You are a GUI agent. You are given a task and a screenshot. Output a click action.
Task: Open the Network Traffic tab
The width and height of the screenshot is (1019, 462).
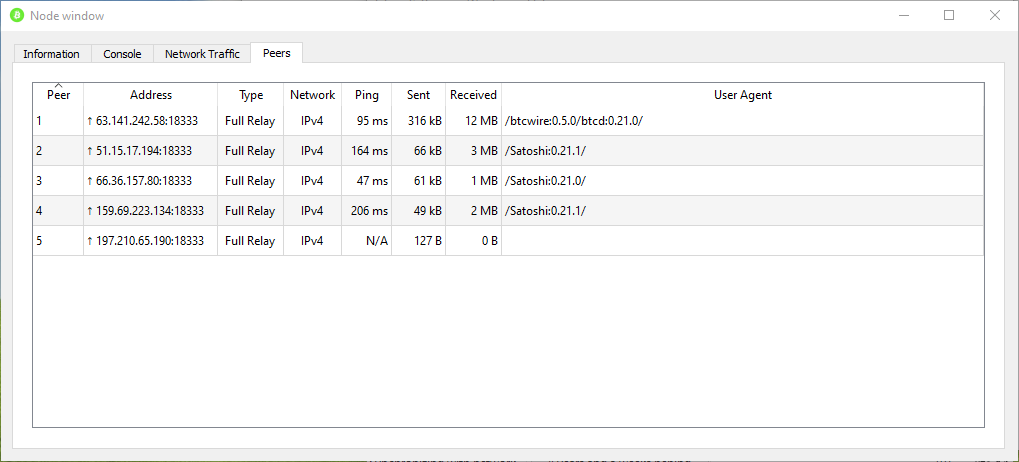tap(202, 54)
